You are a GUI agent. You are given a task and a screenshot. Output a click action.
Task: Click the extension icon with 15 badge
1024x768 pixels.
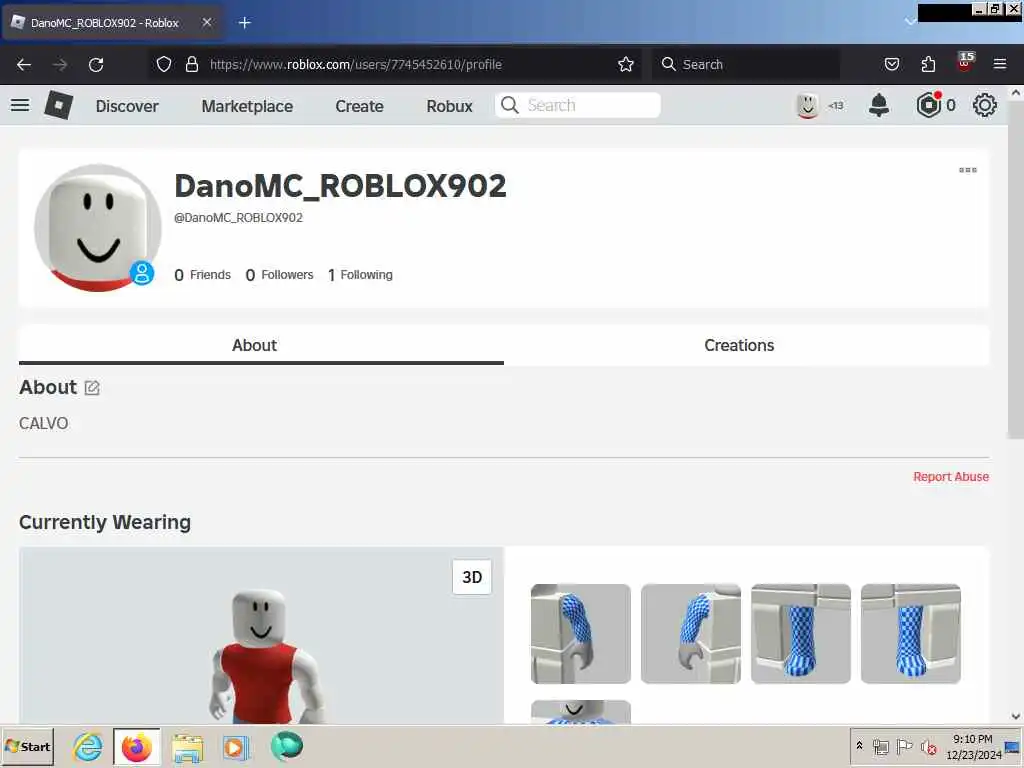pos(965,61)
